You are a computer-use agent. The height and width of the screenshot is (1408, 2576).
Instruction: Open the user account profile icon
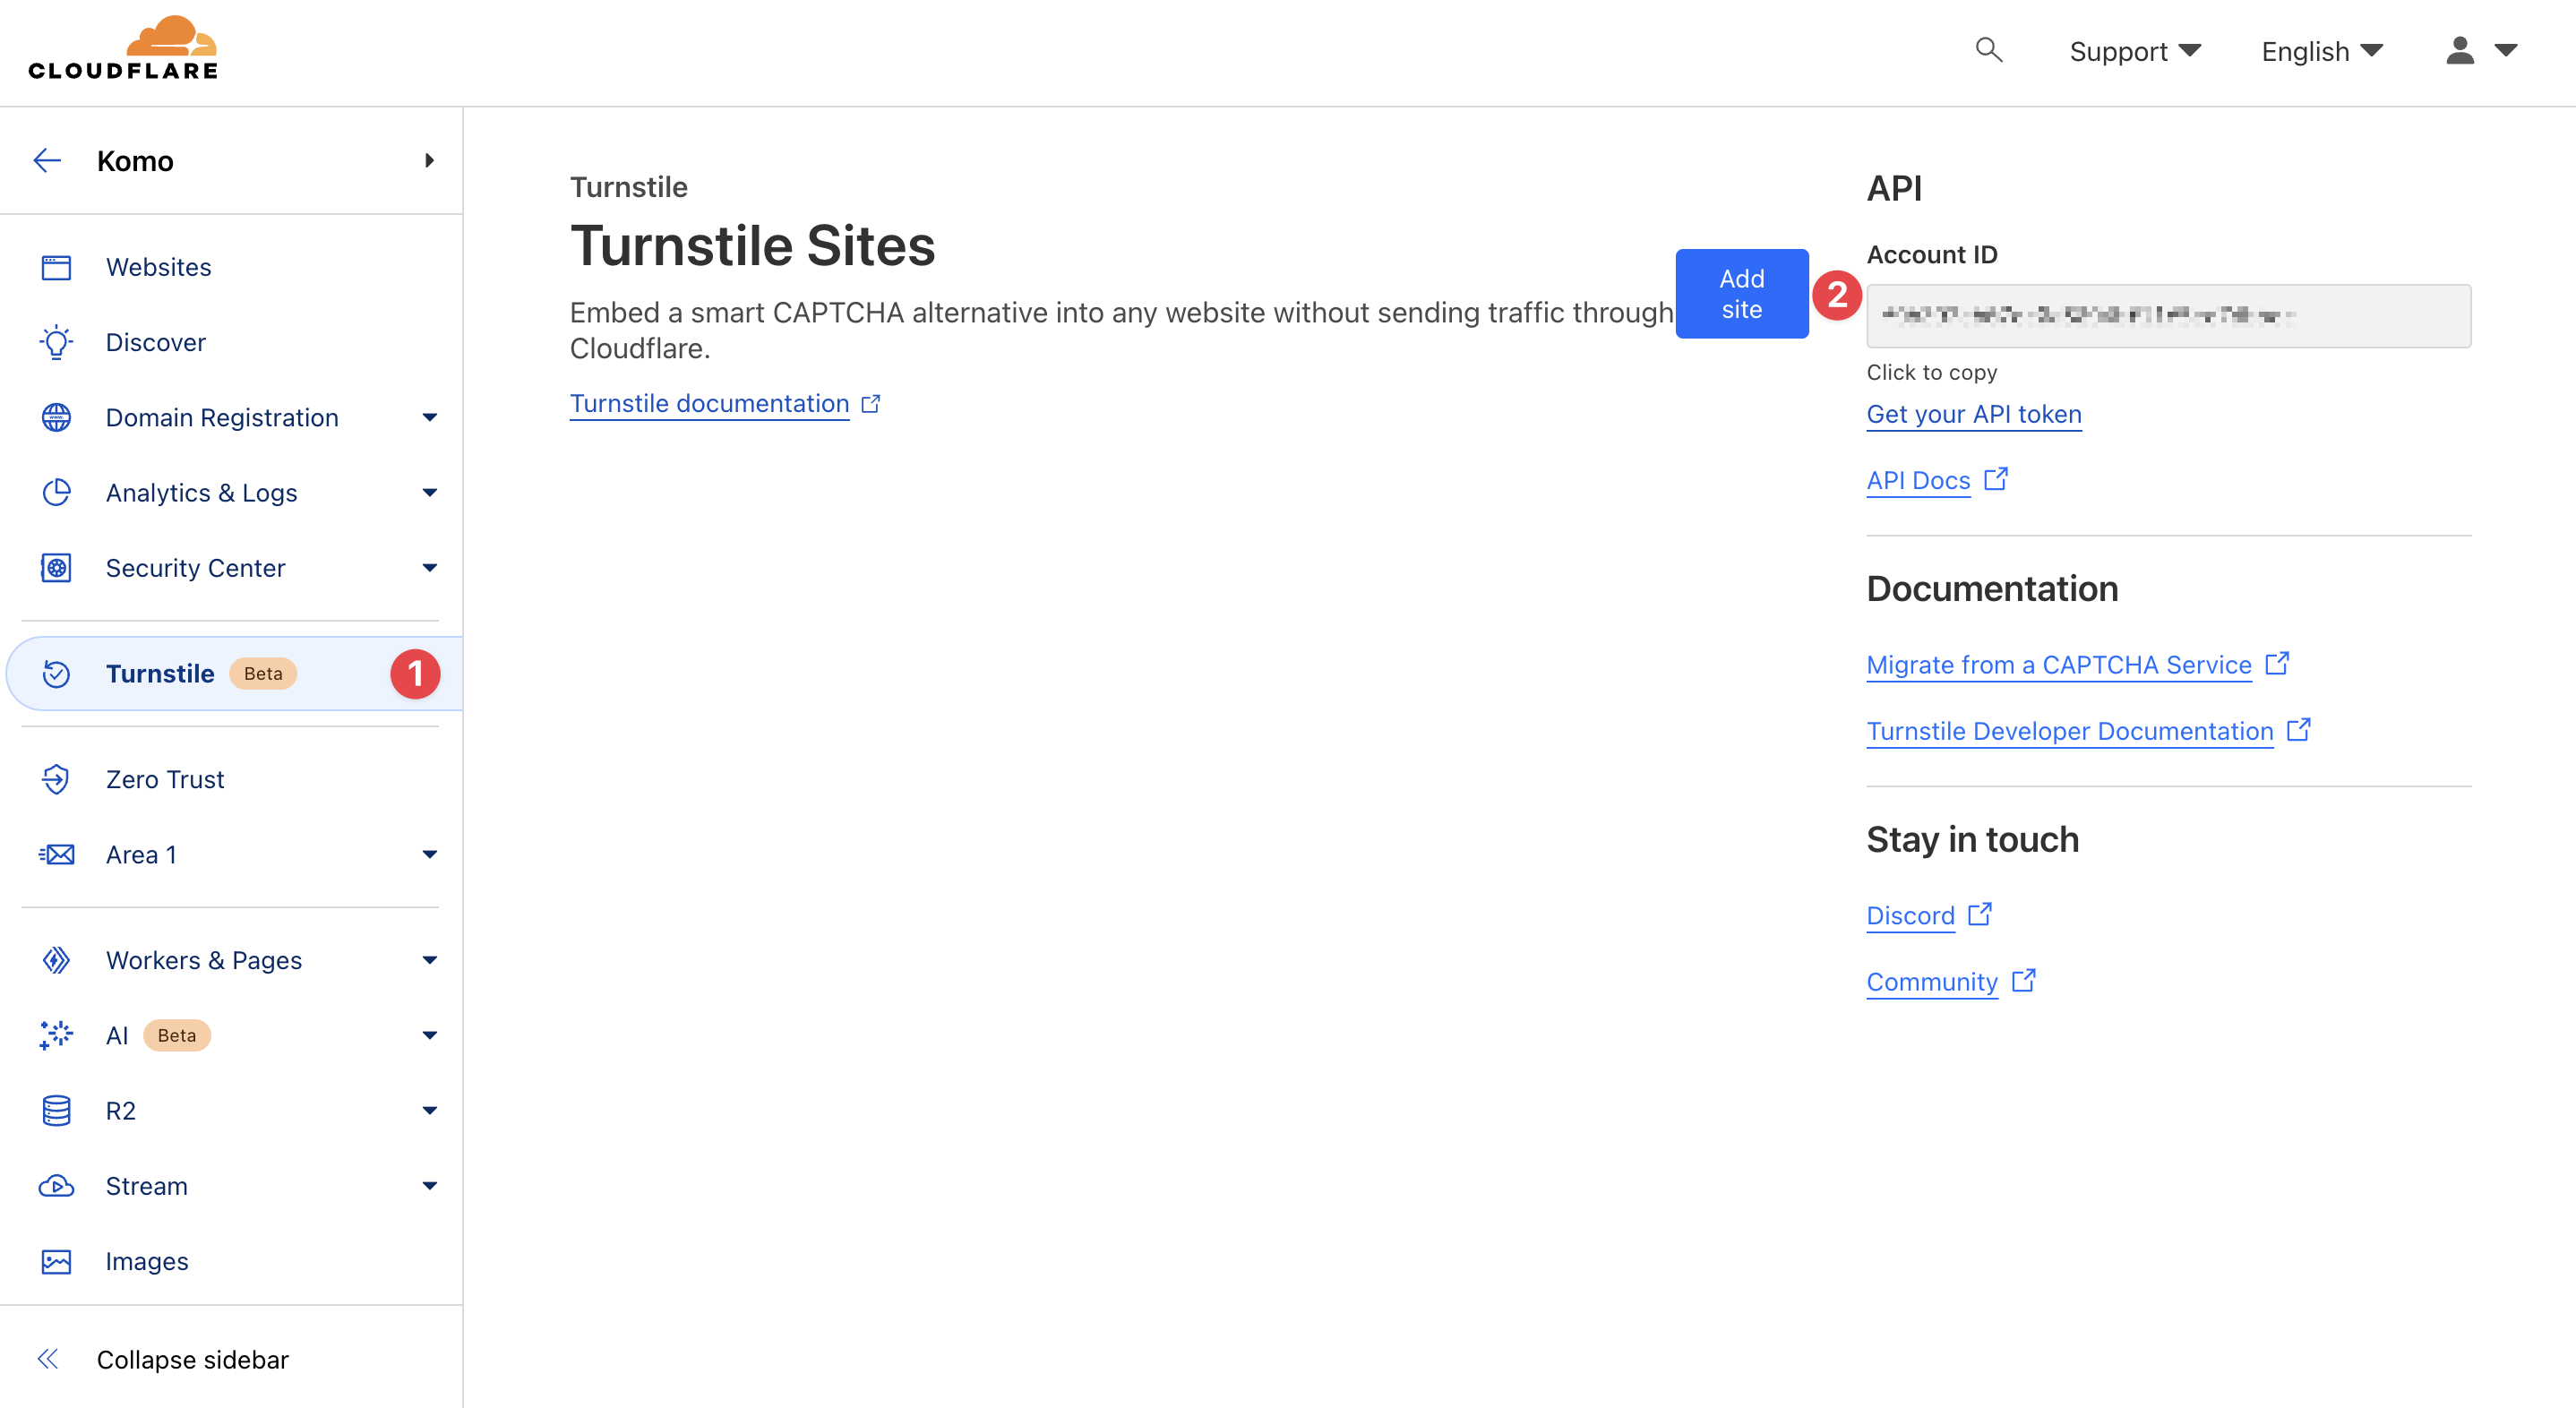click(2460, 50)
